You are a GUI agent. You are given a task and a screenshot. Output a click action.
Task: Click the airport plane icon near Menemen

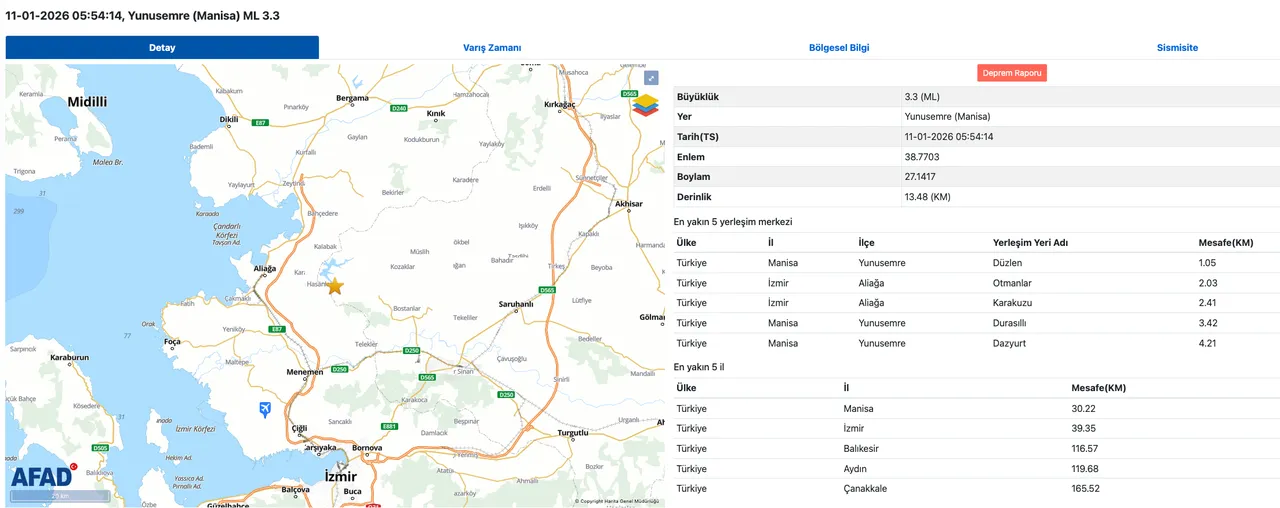coord(264,409)
